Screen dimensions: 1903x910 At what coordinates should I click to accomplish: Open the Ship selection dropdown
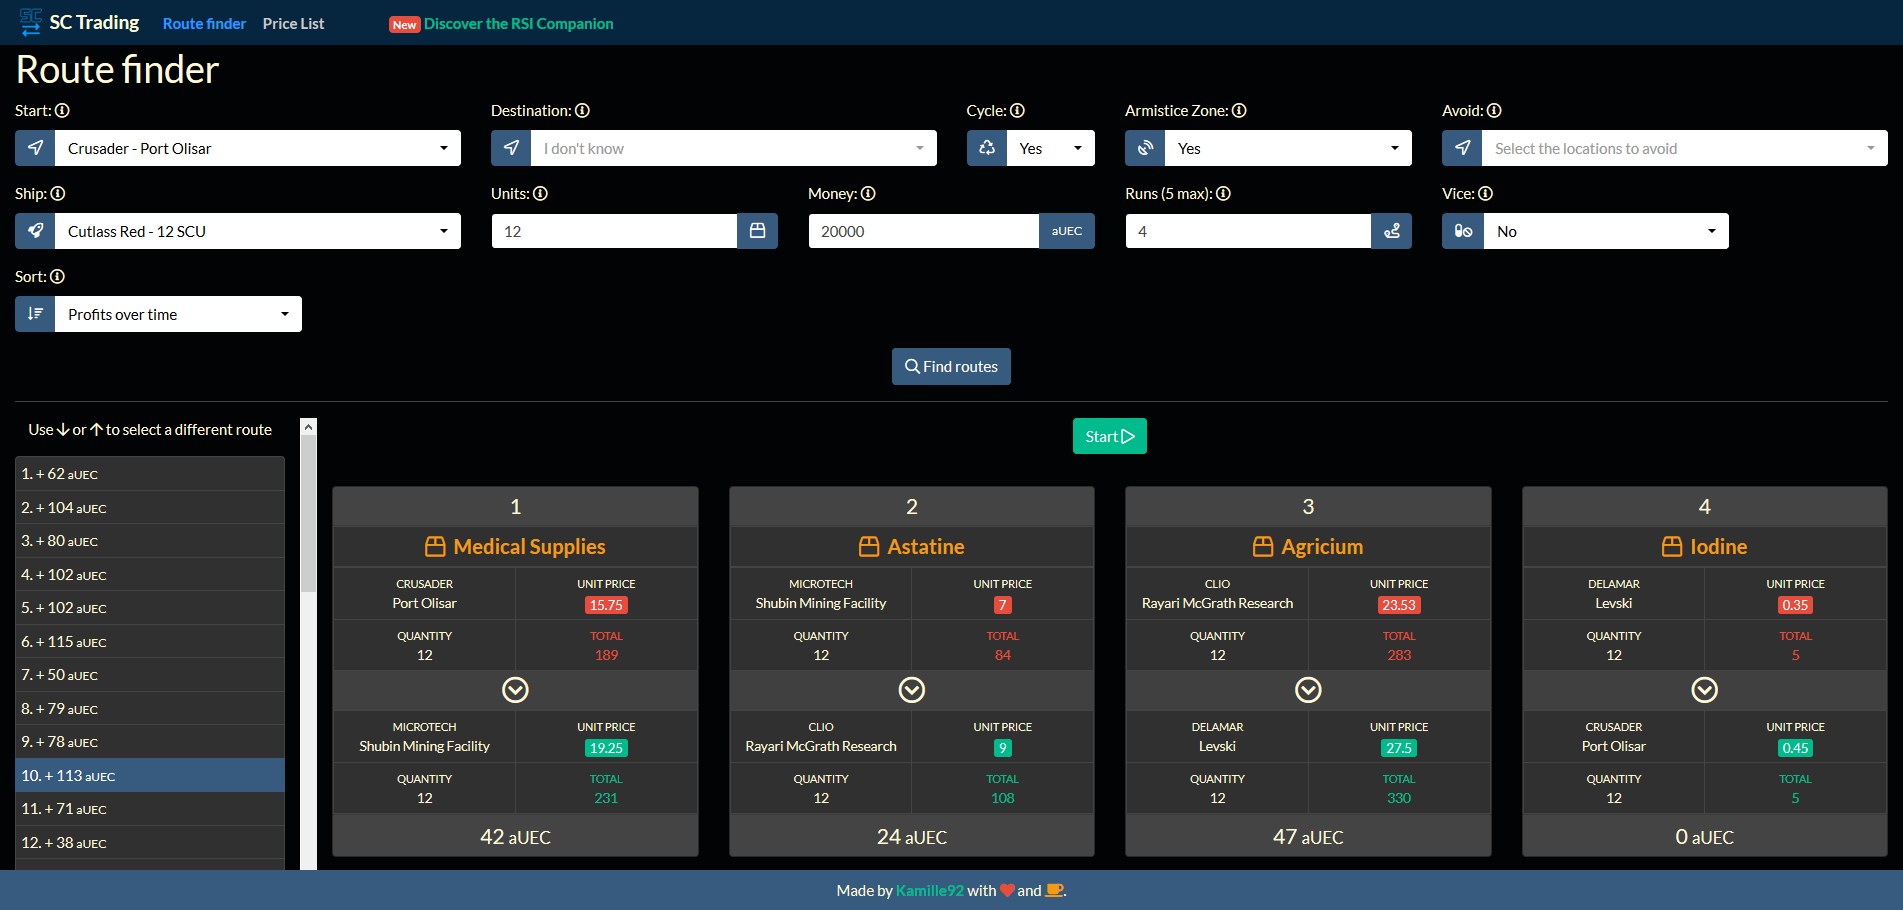pos(258,231)
